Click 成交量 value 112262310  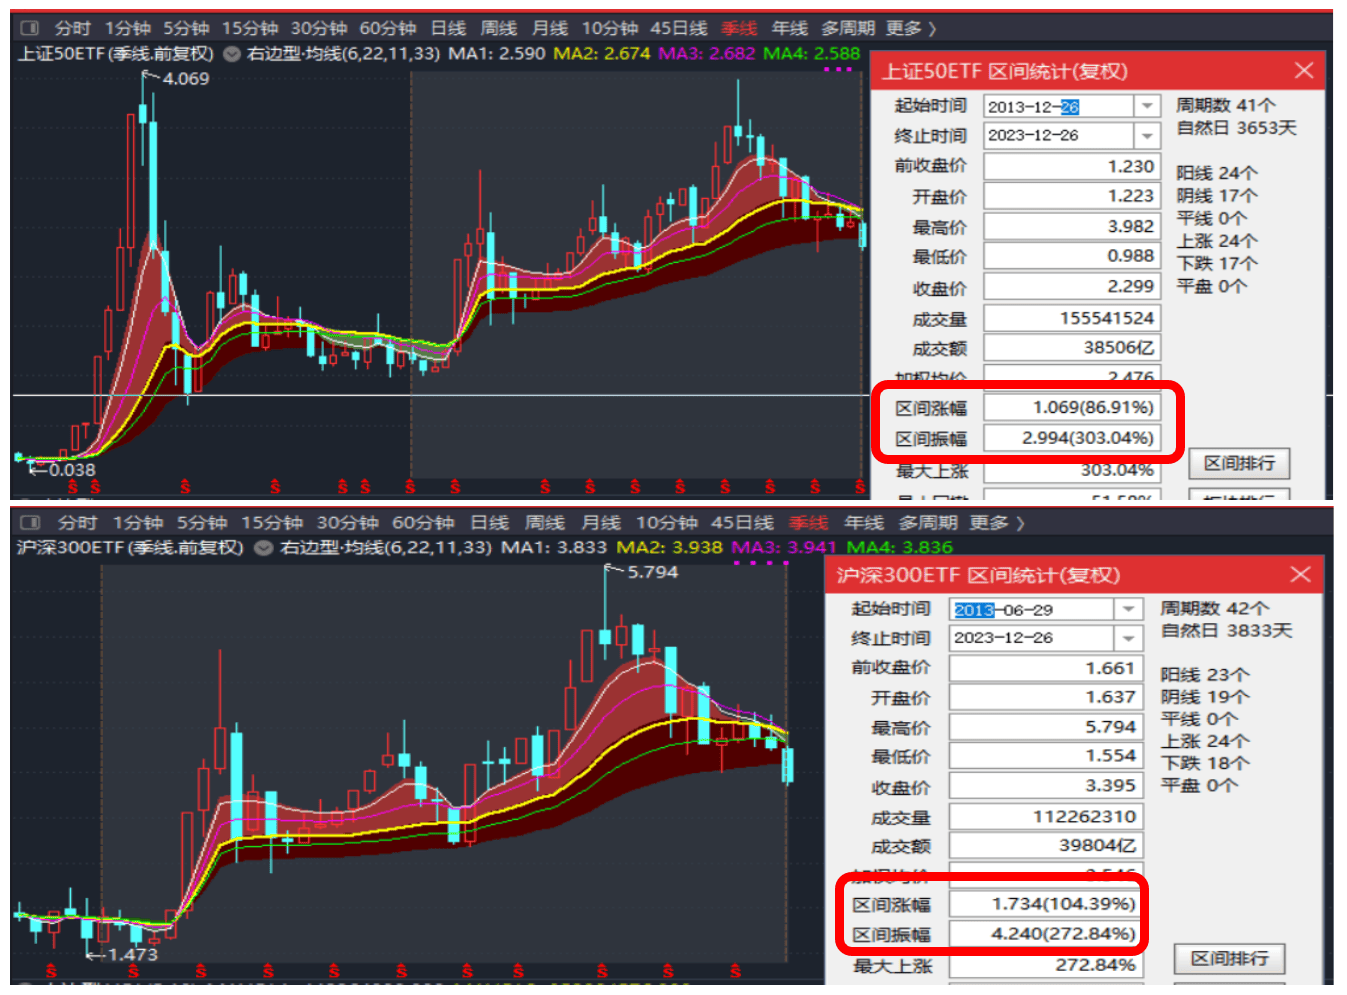[x=1045, y=816]
